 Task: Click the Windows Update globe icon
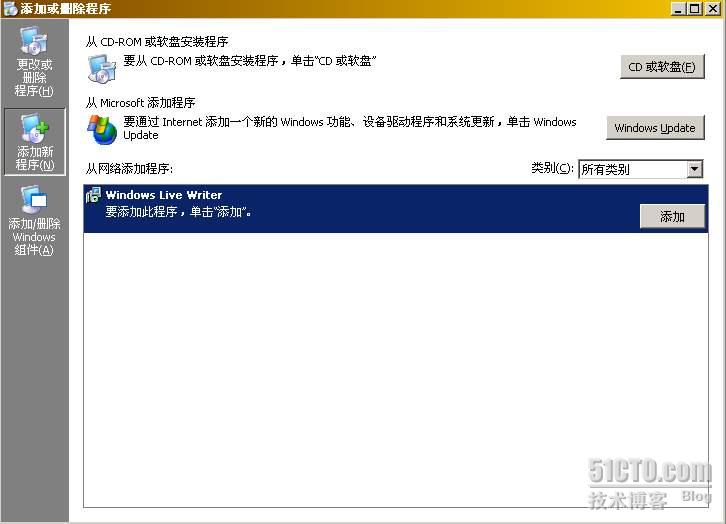pos(102,130)
